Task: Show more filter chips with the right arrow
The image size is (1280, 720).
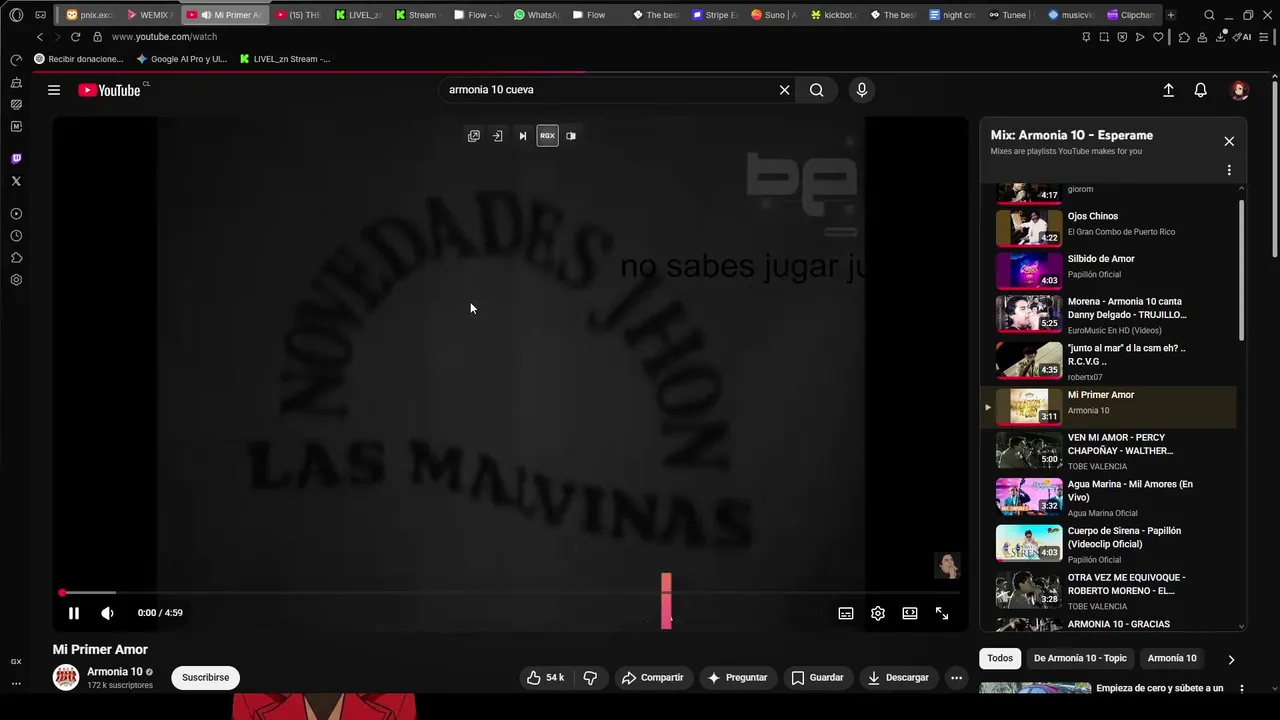Action: point(1231,659)
